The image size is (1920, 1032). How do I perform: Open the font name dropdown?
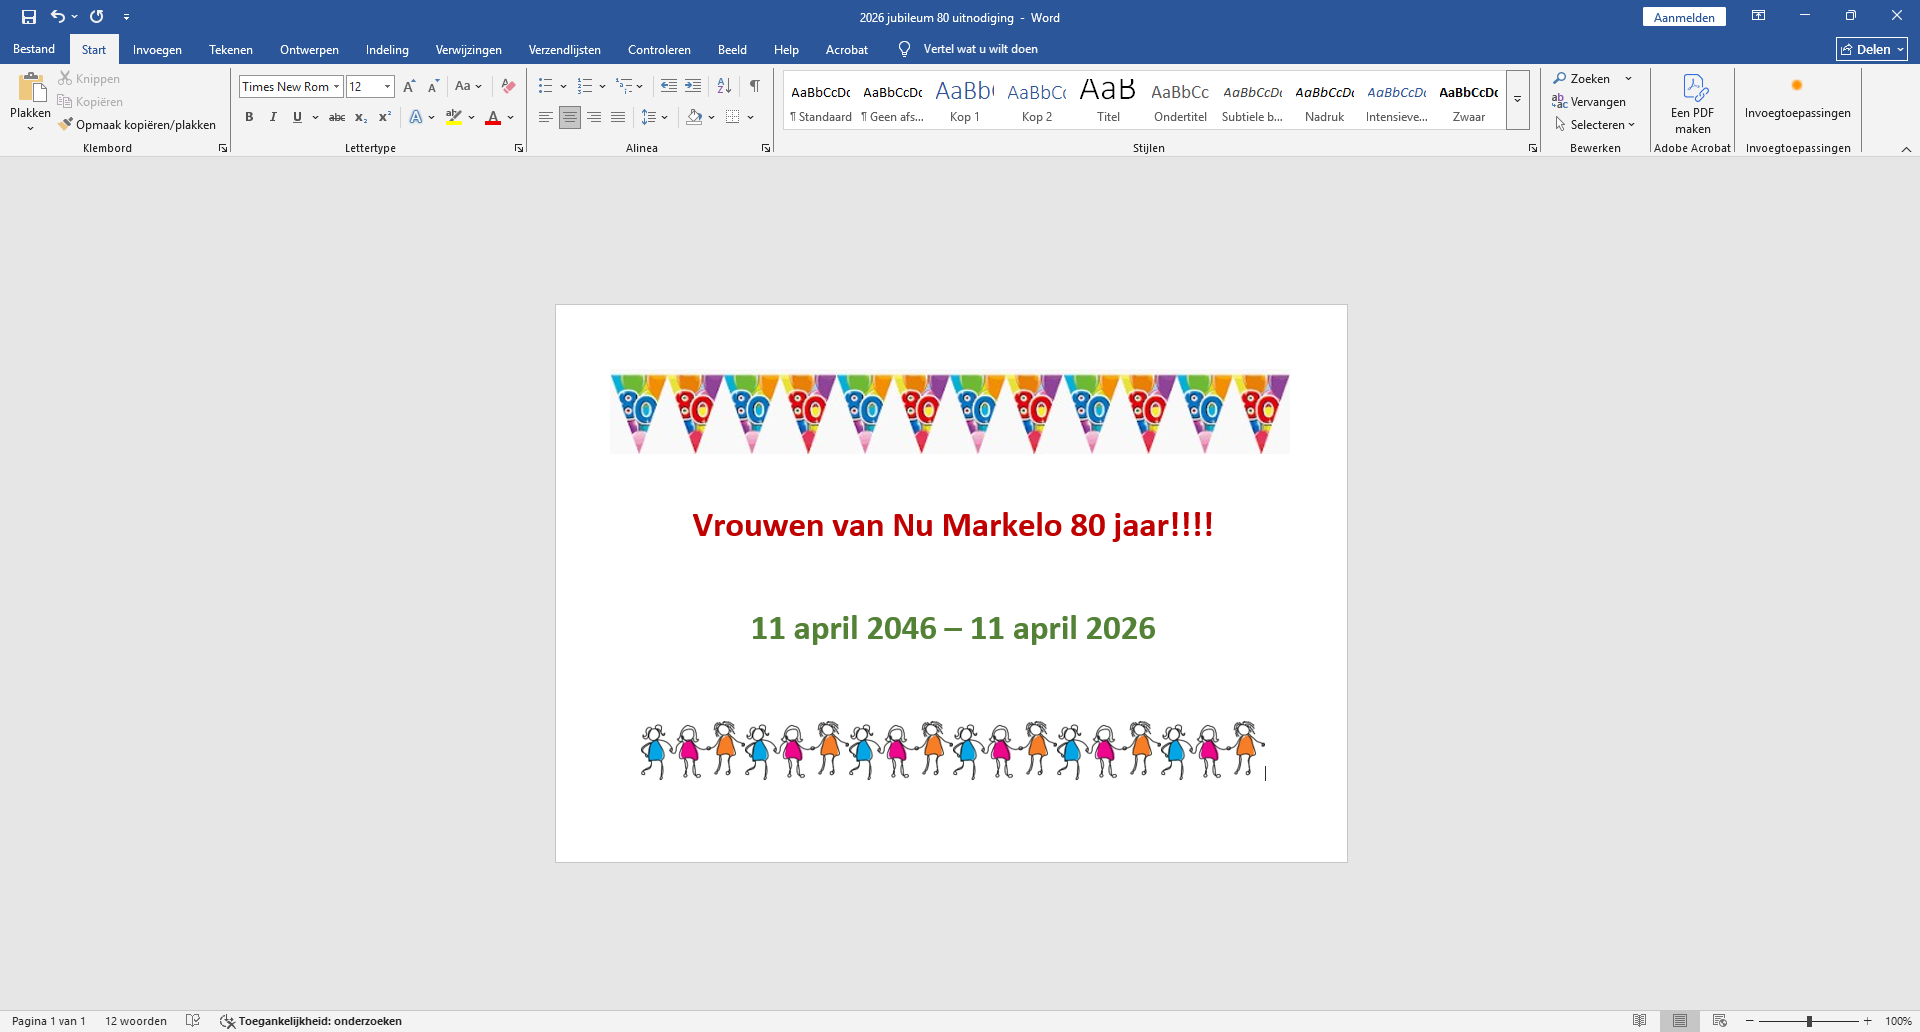point(336,87)
